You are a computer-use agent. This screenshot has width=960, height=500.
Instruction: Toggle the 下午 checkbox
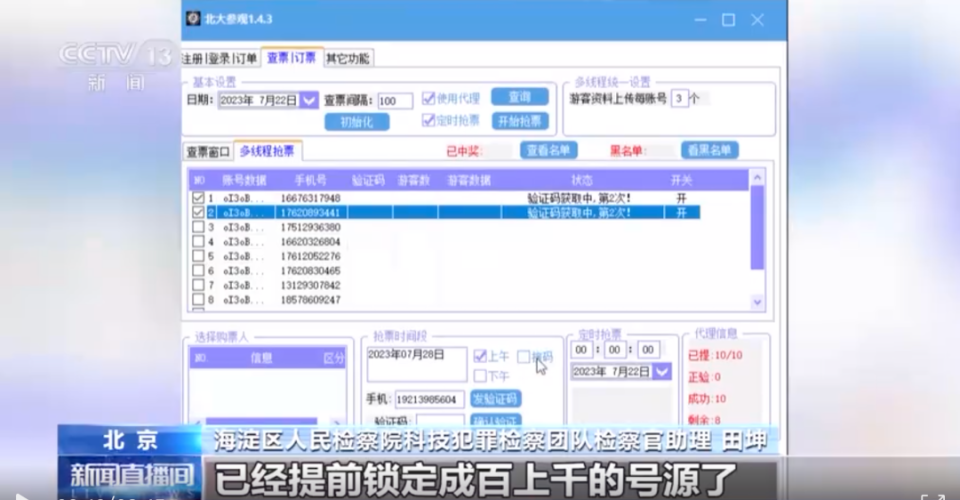[480, 375]
